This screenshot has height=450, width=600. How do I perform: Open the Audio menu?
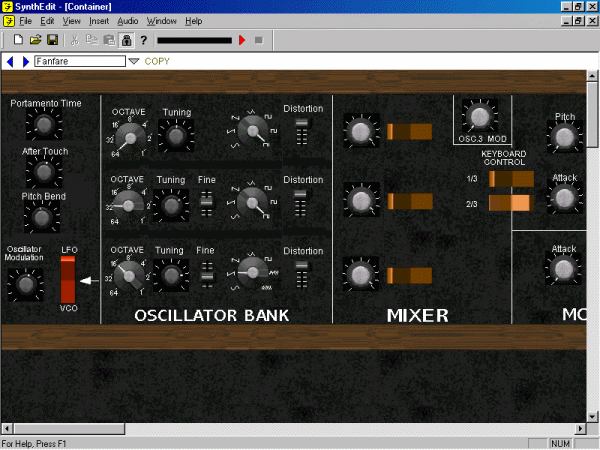click(127, 20)
